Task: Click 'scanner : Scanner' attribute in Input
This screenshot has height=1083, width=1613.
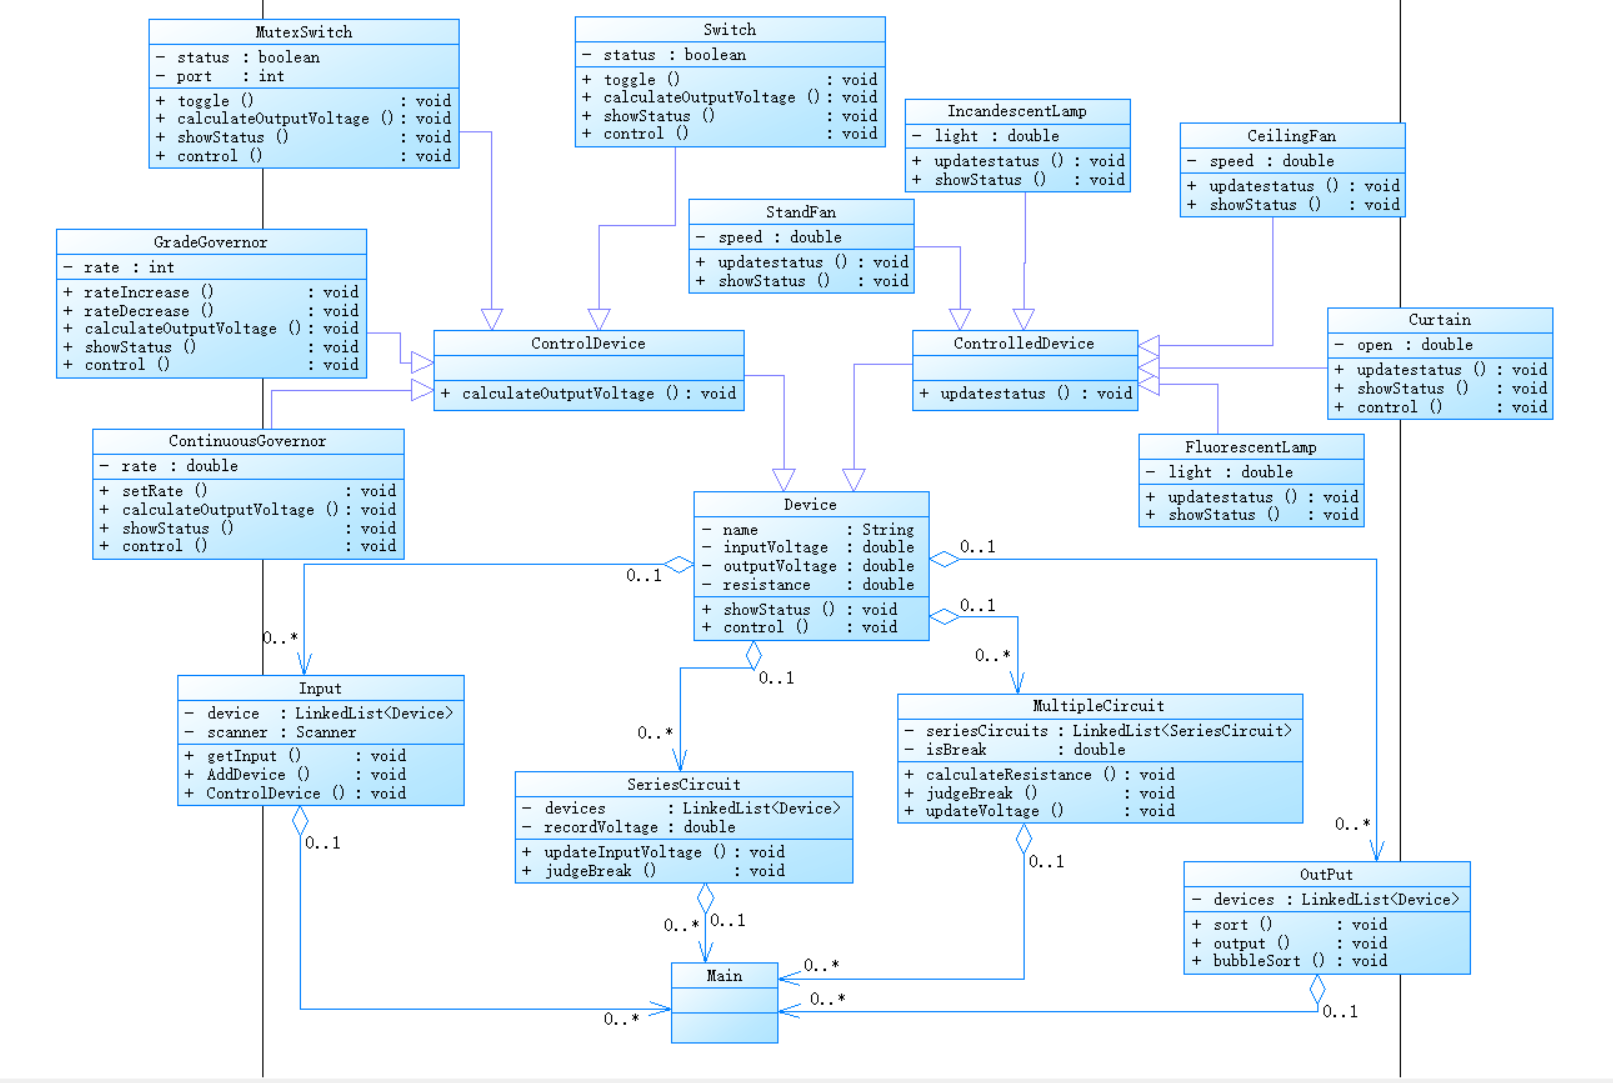Action: 270,732
